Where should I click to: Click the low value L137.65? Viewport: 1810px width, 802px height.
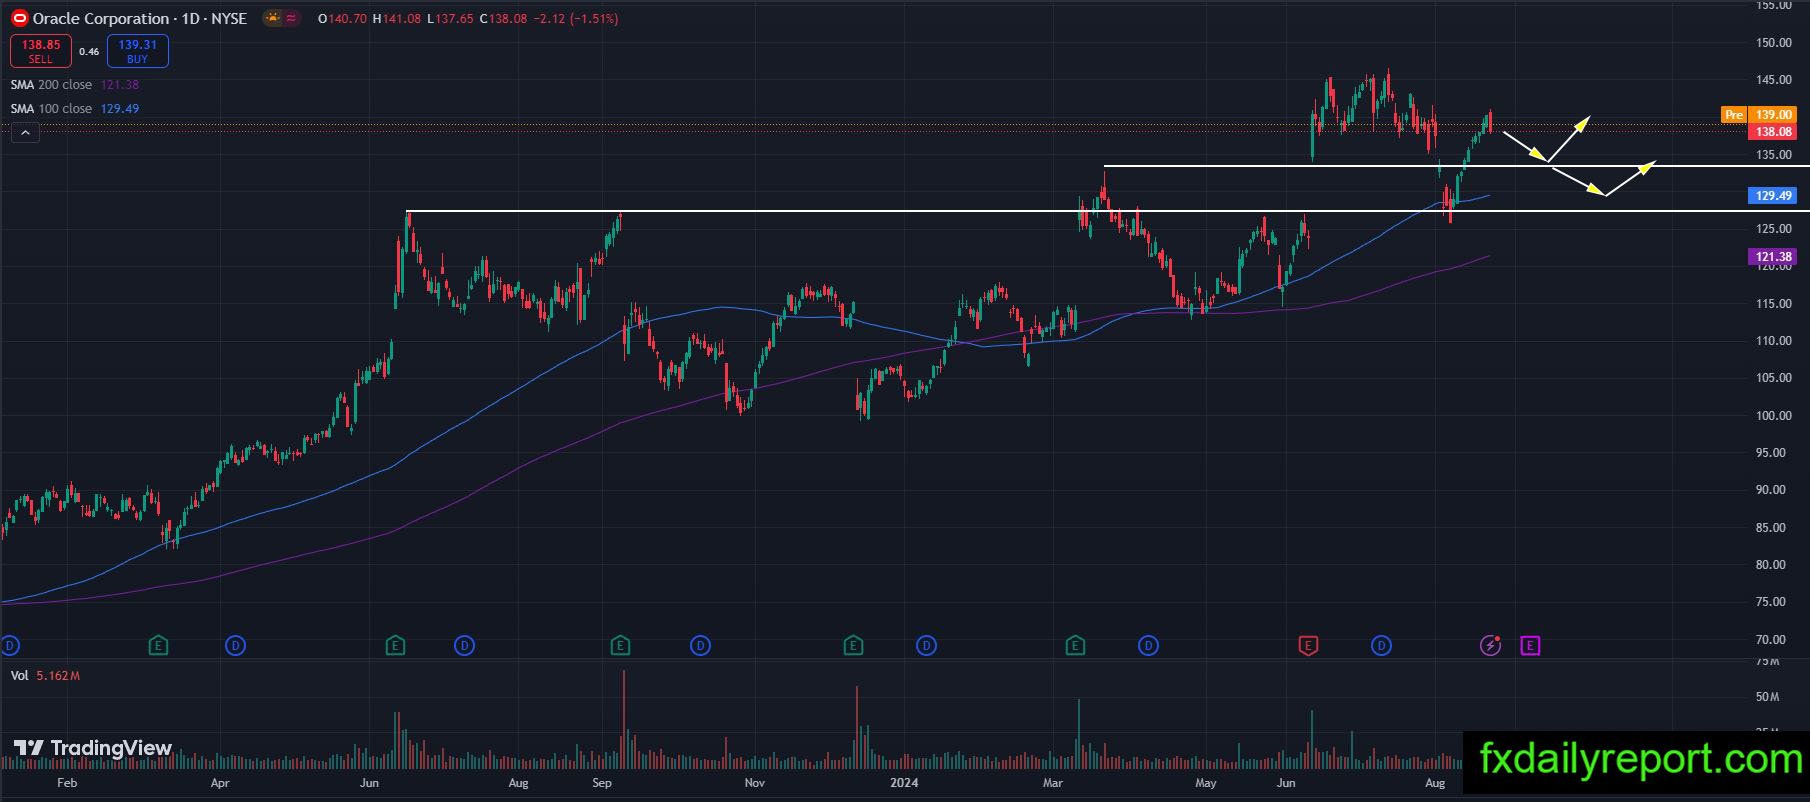click(x=450, y=18)
